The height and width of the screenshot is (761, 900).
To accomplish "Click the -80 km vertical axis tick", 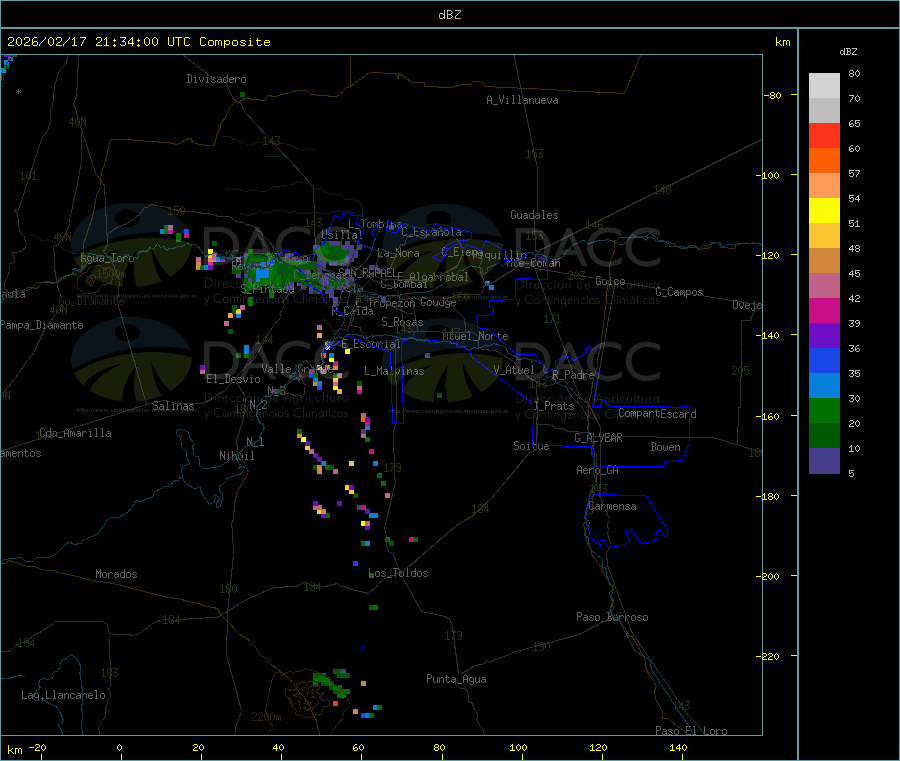I will click(x=773, y=95).
